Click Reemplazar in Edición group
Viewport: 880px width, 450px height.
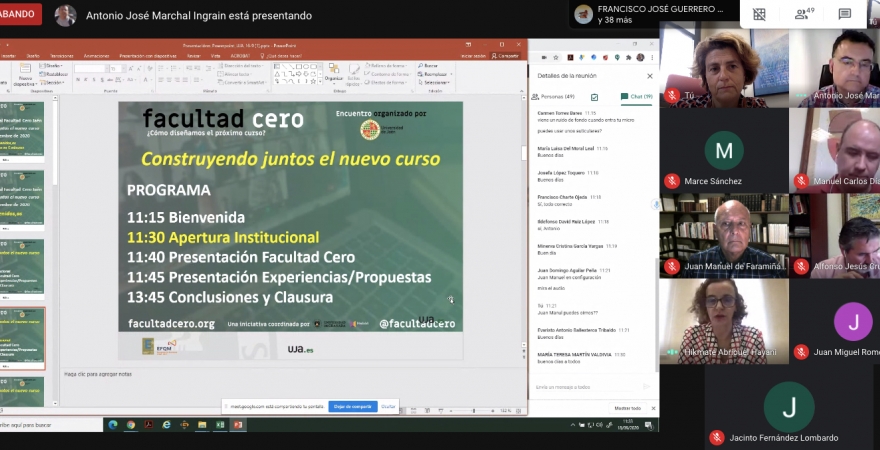(x=434, y=74)
